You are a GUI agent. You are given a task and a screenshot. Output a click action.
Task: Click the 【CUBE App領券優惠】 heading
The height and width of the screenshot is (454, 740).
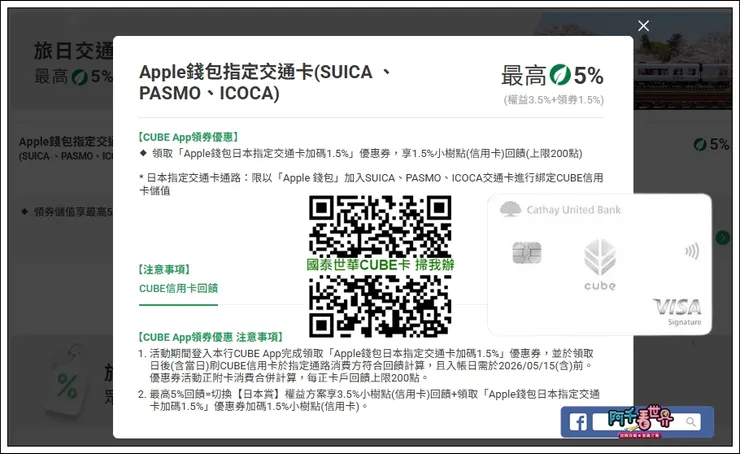coord(188,137)
